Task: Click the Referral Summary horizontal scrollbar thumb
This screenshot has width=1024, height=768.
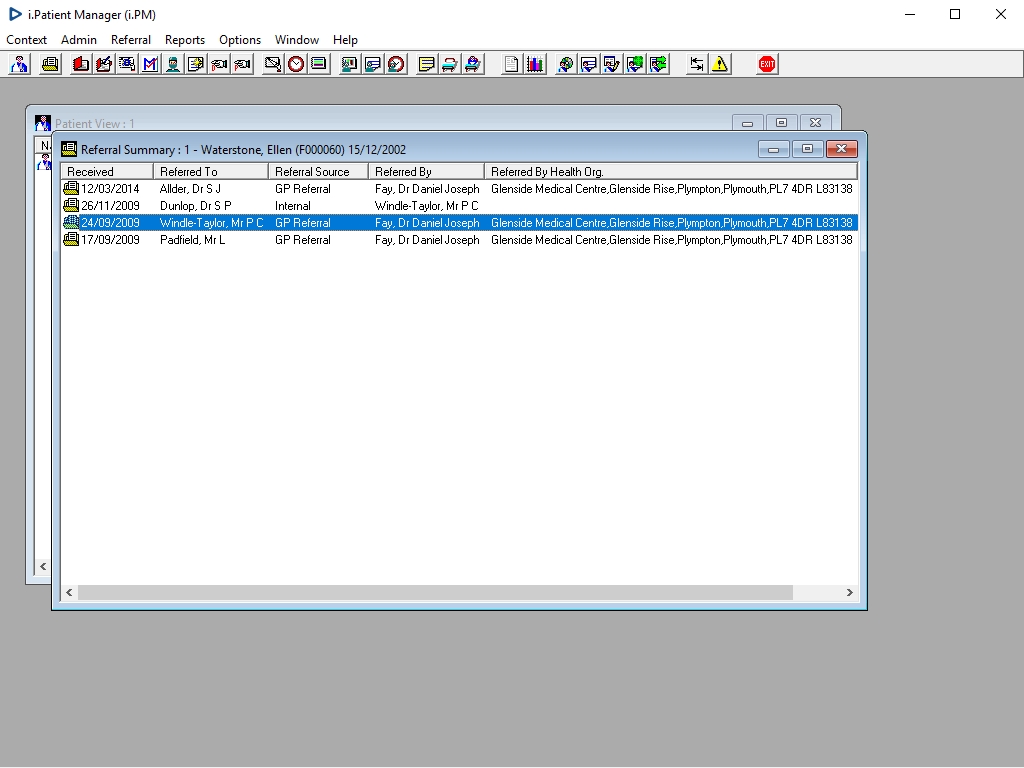Action: pyautogui.click(x=435, y=592)
